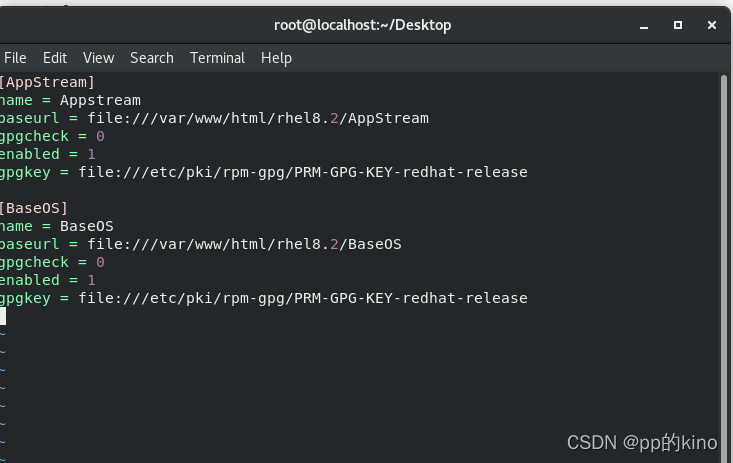The width and height of the screenshot is (733, 463).
Task: Click gpgcheck value 0 under AppStream
Action: point(100,137)
